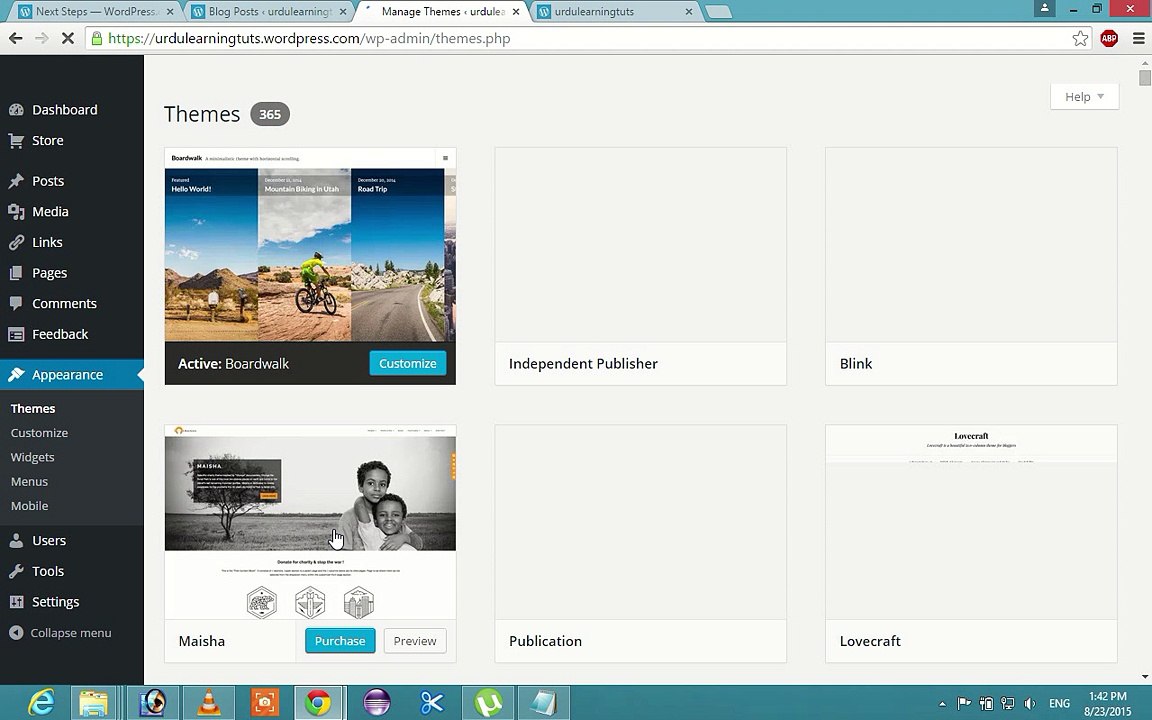
Task: Click the Links chain icon
Action: (x=16, y=242)
